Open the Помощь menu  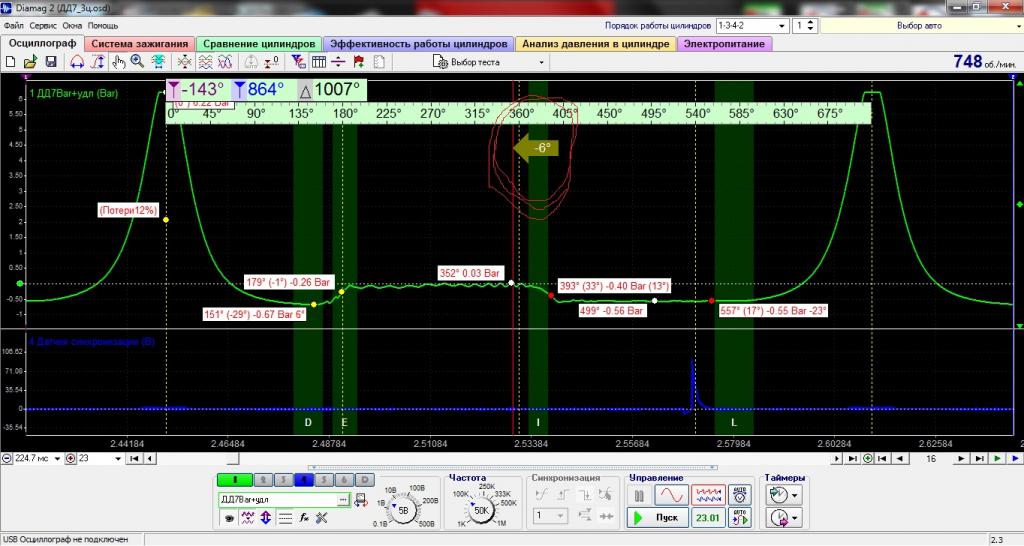[103, 25]
